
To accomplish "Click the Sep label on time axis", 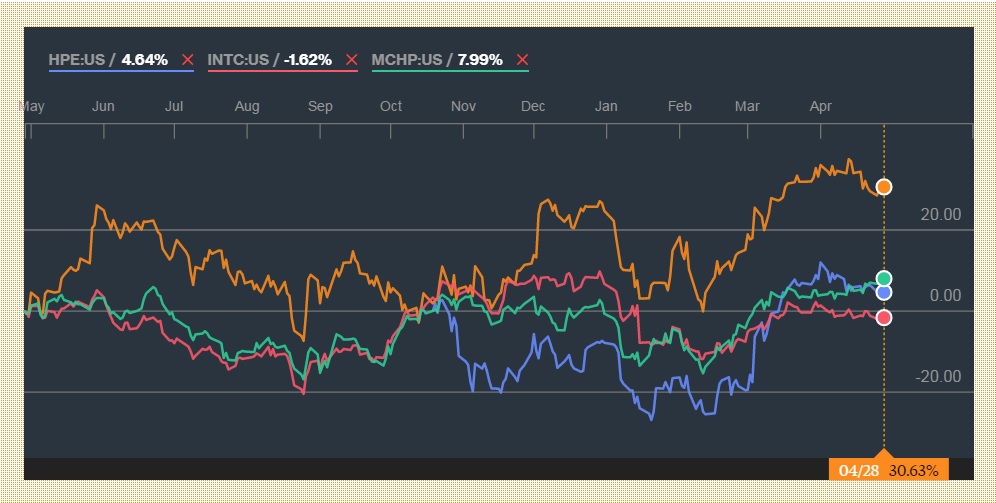I will [x=320, y=106].
